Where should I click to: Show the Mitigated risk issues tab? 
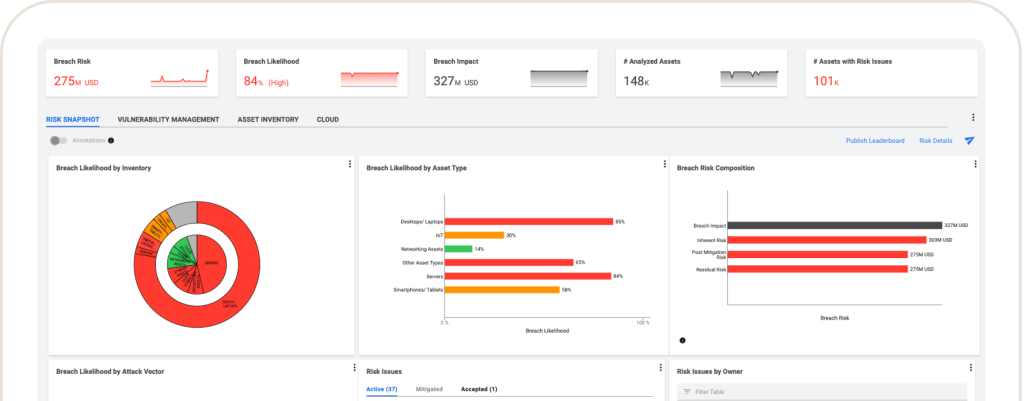click(429, 389)
